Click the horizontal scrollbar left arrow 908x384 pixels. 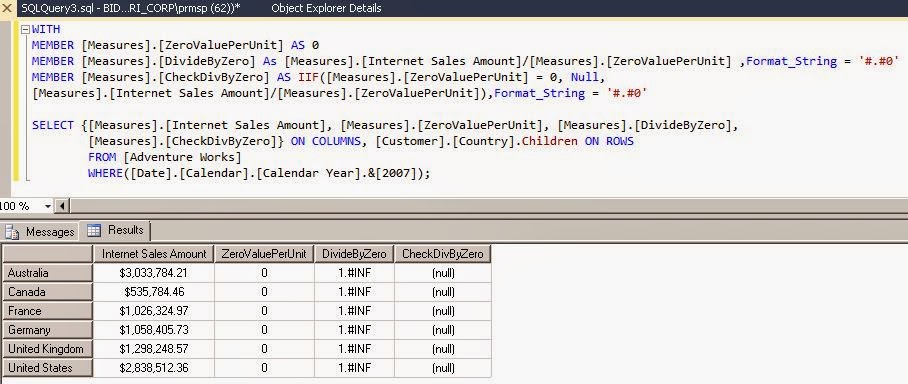click(x=63, y=206)
